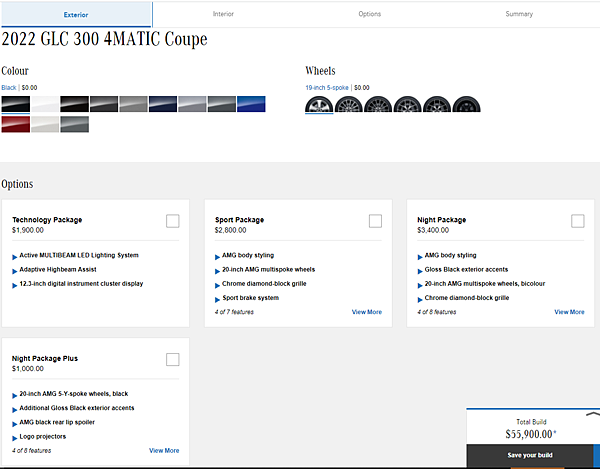Select the 19-inch 5-spoke wheel icon

pos(319,104)
